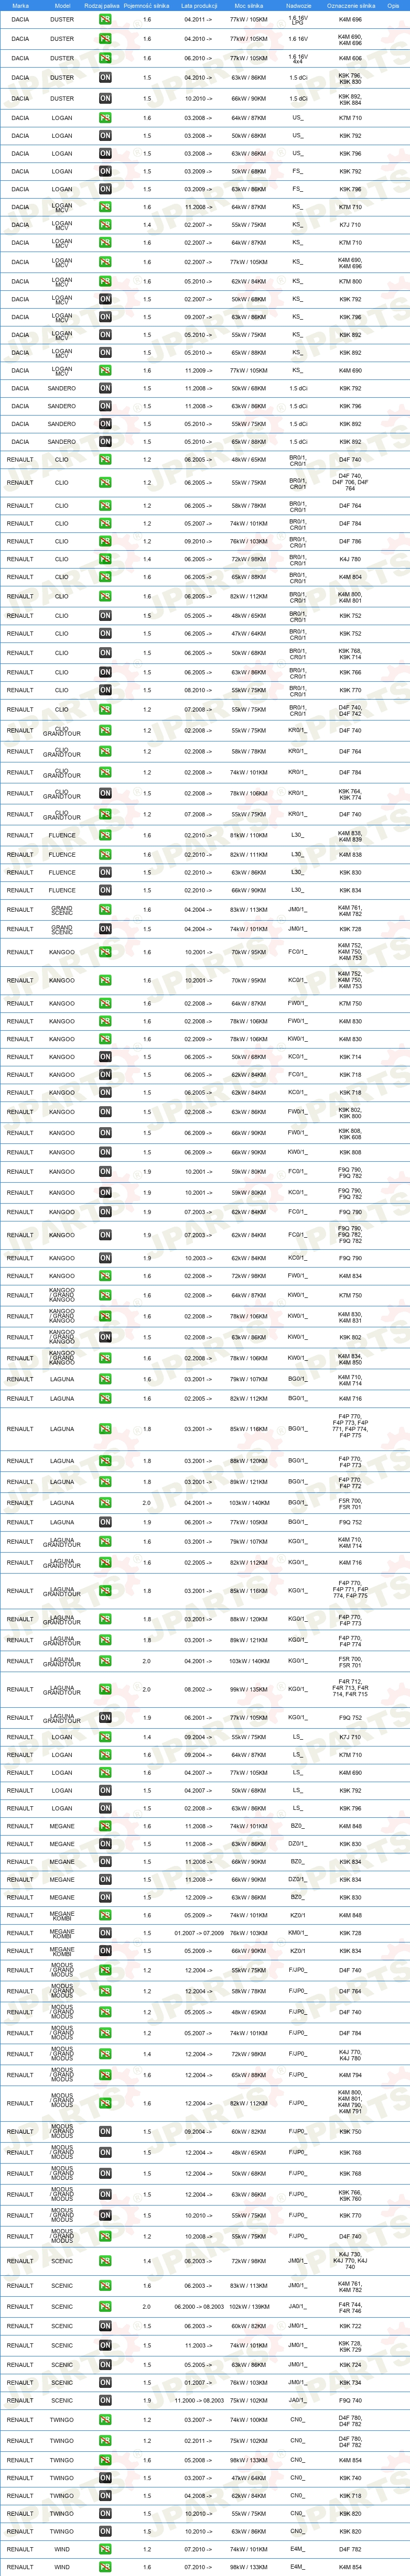
Task: Click petrol icon in Twingo K4M 854 row
Action: pyautogui.click(x=105, y=2460)
